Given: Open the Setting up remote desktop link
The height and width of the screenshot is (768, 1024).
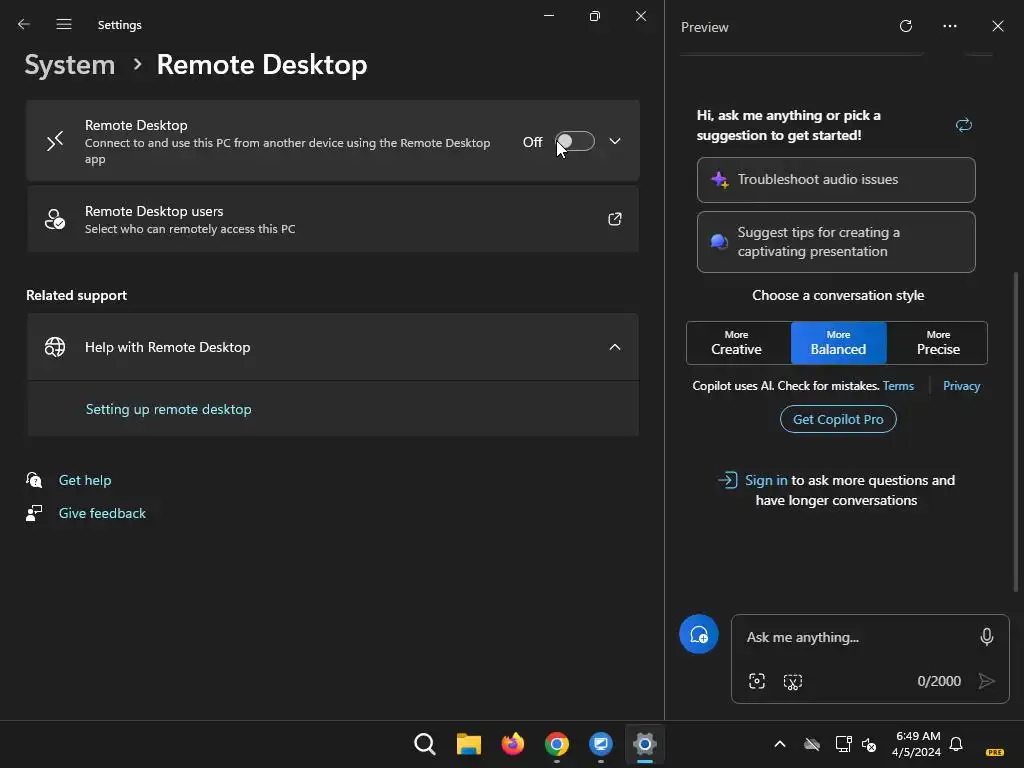Looking at the screenshot, I should tap(168, 409).
